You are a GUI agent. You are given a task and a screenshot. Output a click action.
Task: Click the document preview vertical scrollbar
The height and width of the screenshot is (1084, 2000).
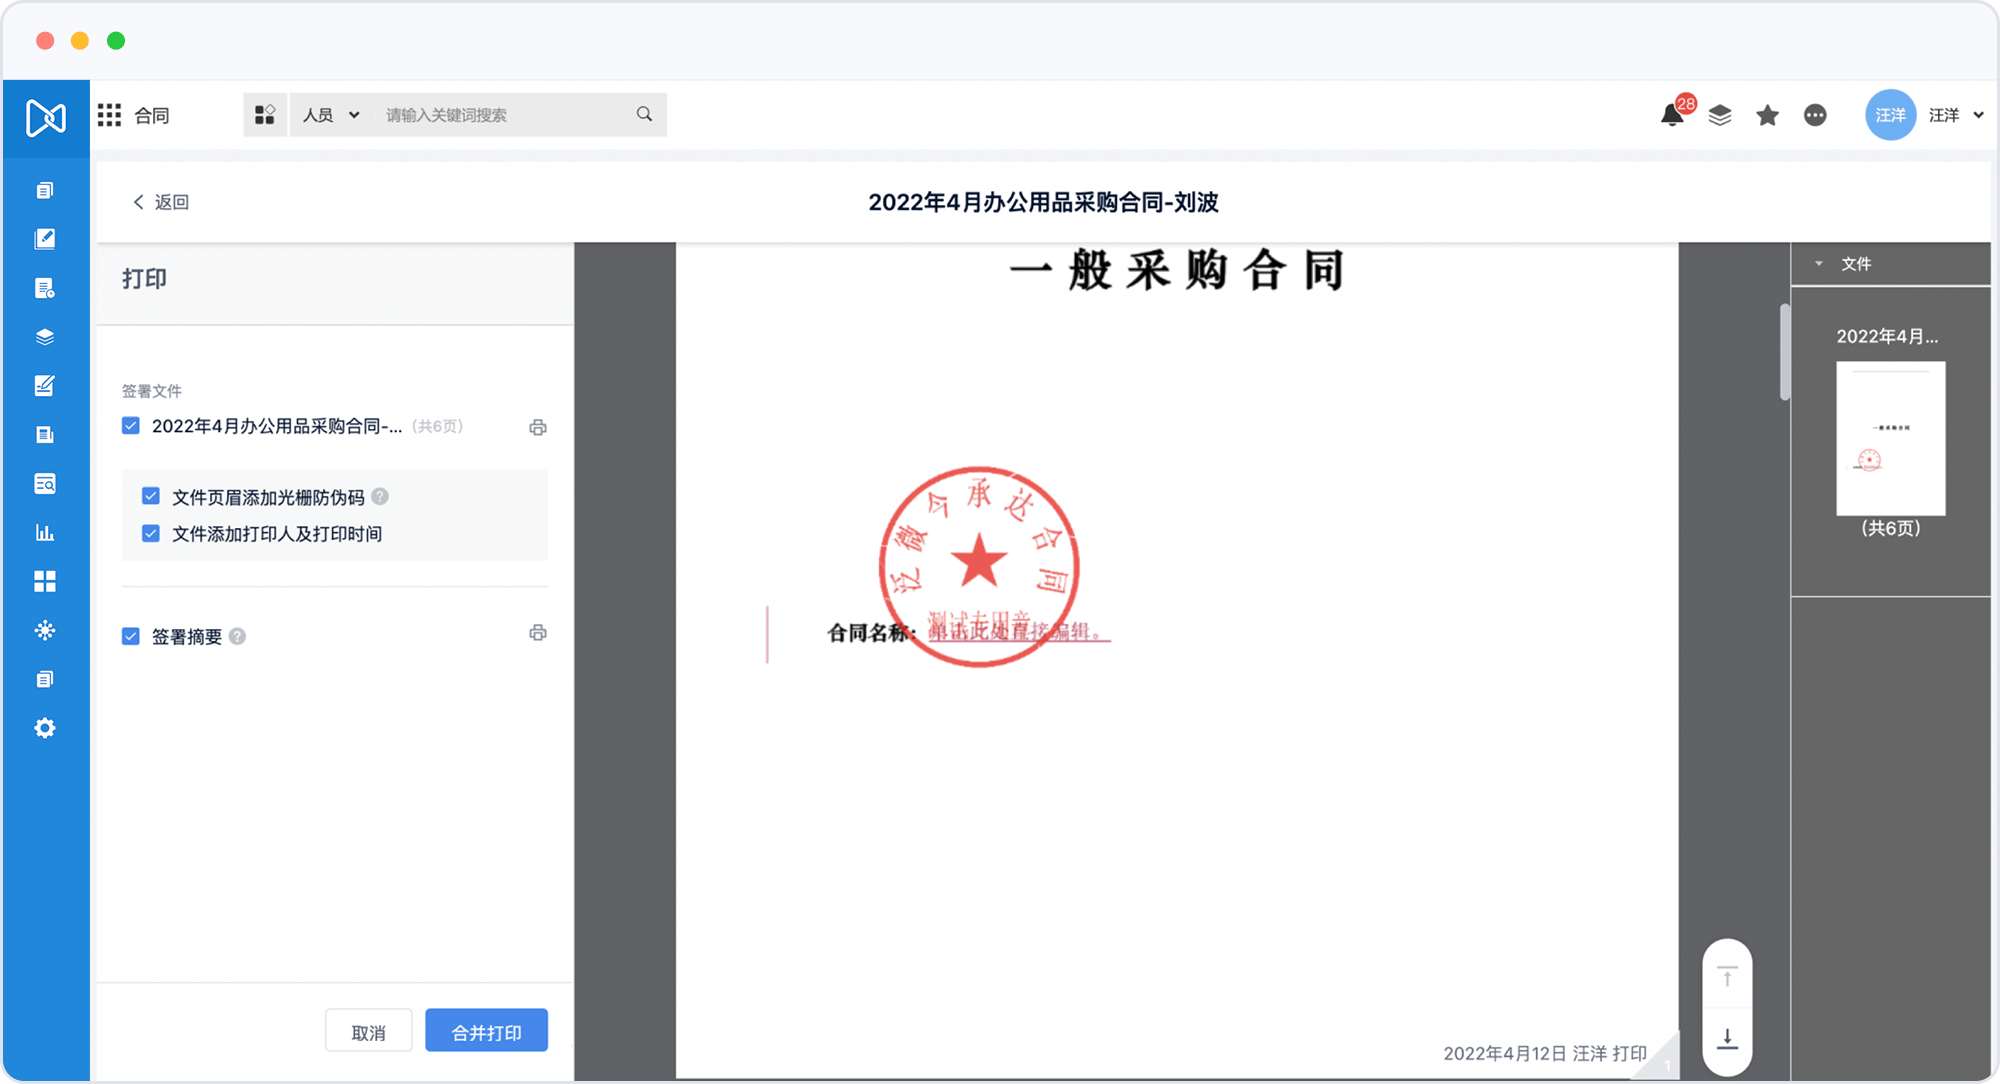click(1784, 352)
